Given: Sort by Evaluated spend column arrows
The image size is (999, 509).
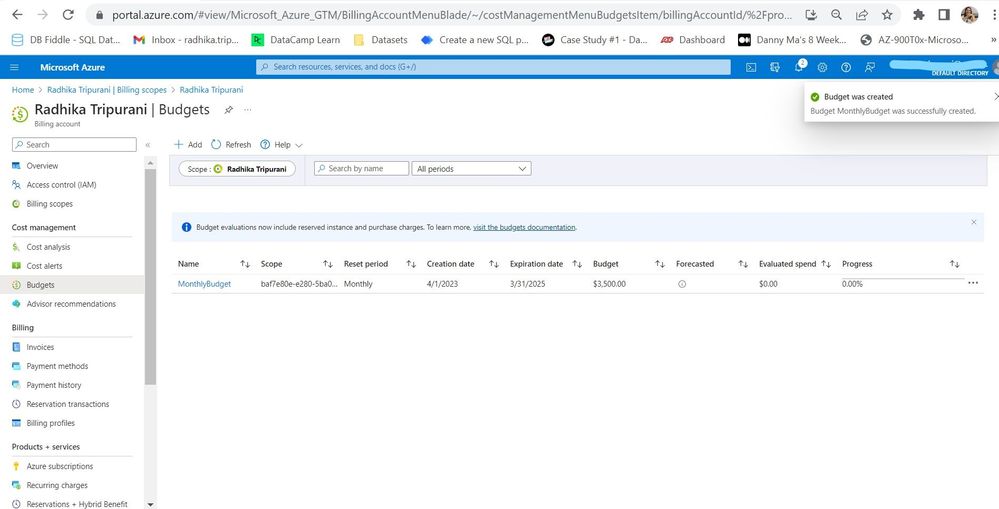Looking at the screenshot, I should click(826, 264).
